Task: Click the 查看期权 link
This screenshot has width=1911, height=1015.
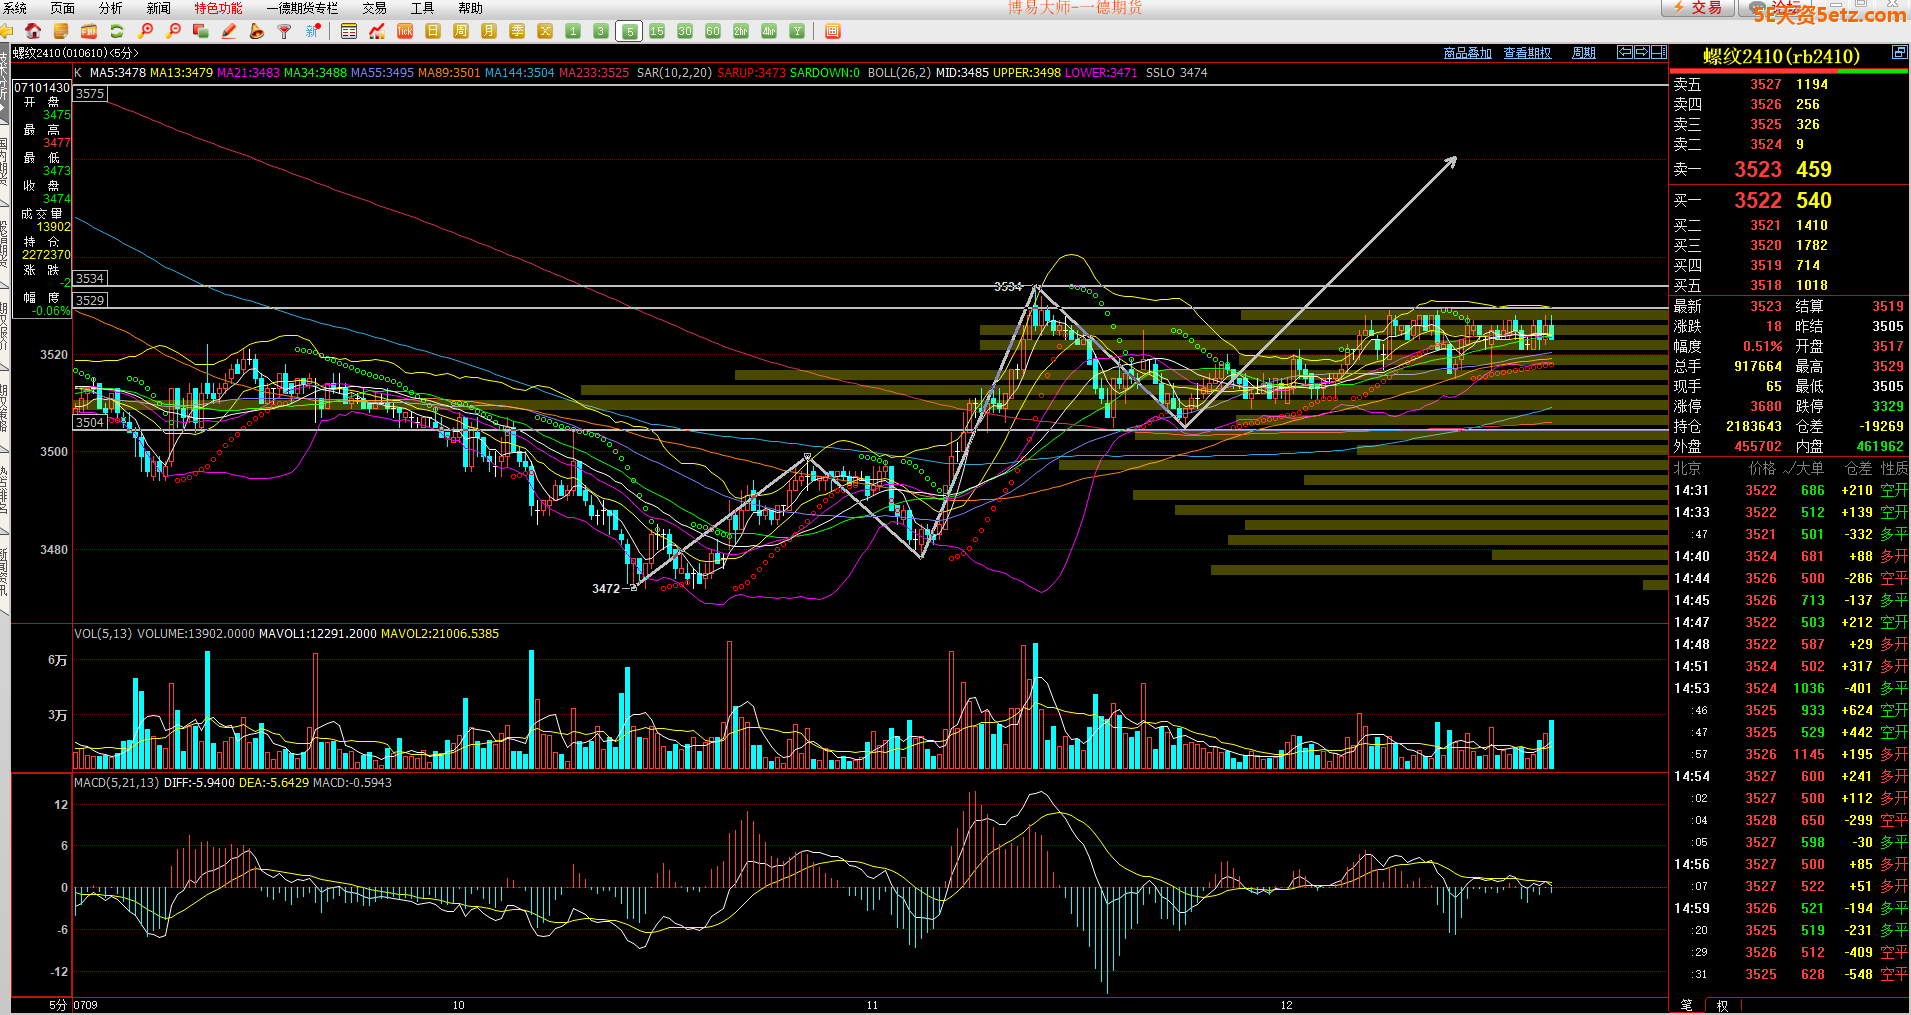Action: pyautogui.click(x=1527, y=53)
